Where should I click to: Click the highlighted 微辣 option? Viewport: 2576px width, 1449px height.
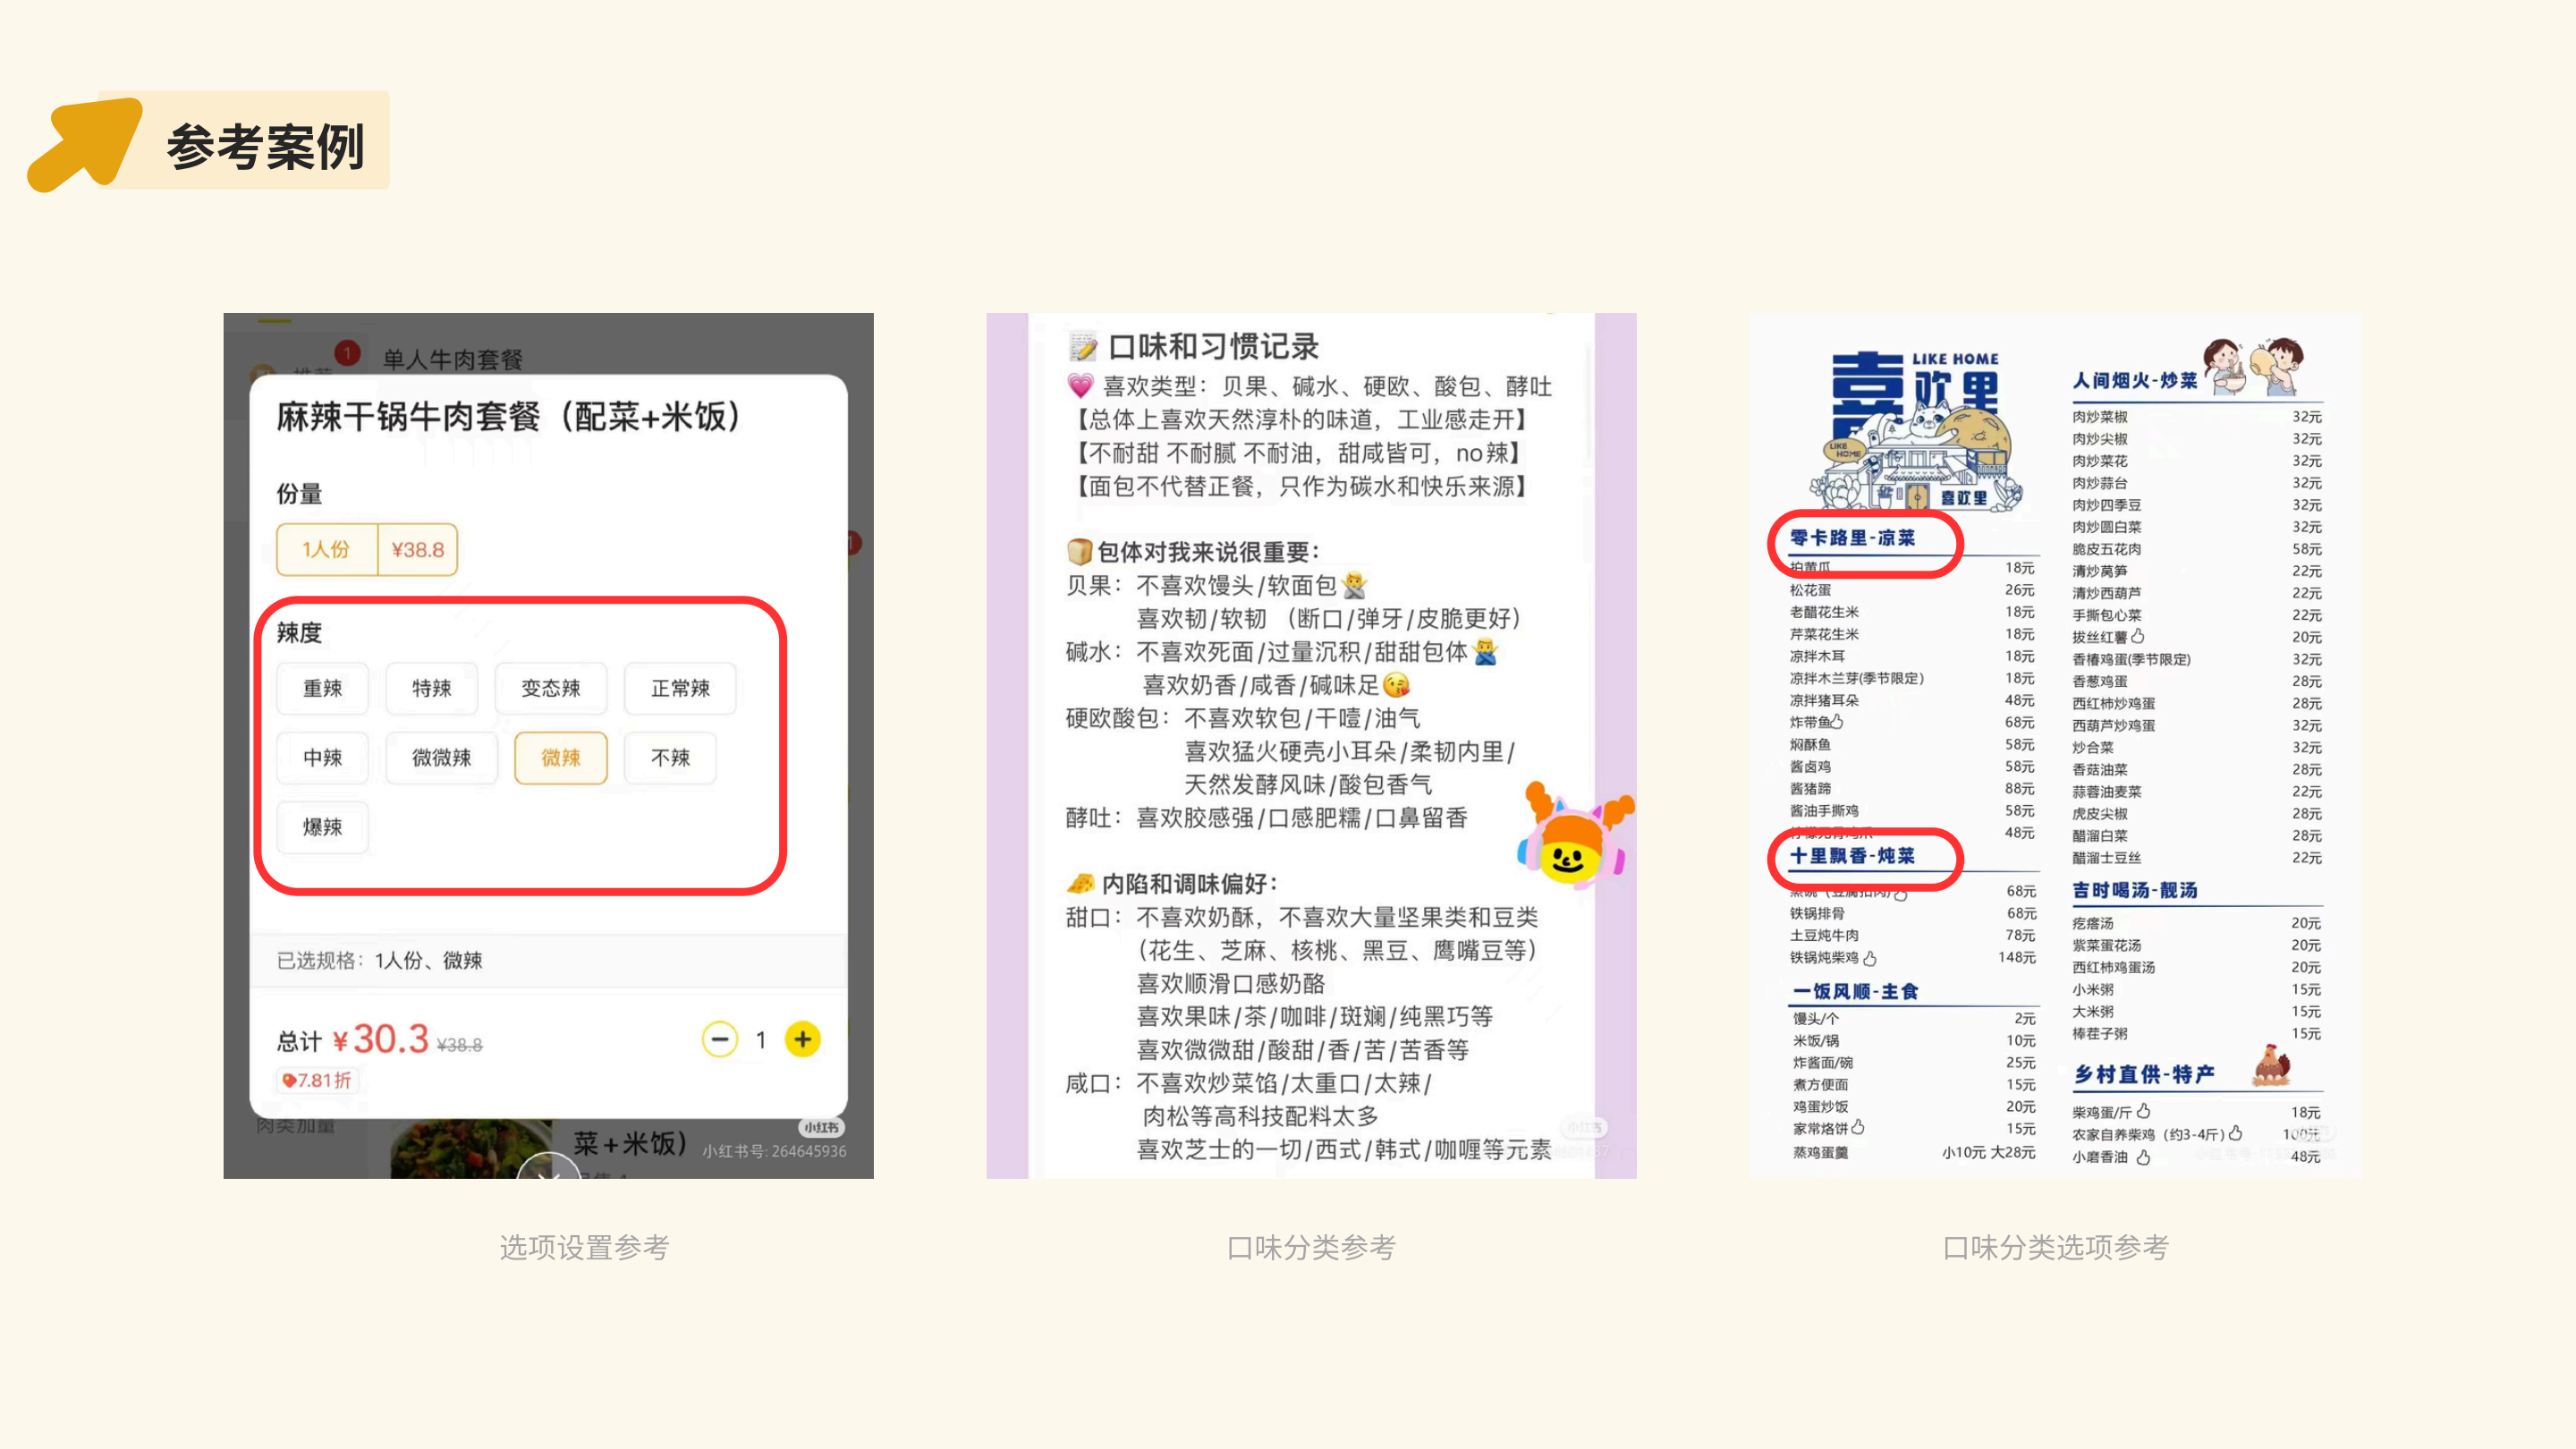coord(560,758)
